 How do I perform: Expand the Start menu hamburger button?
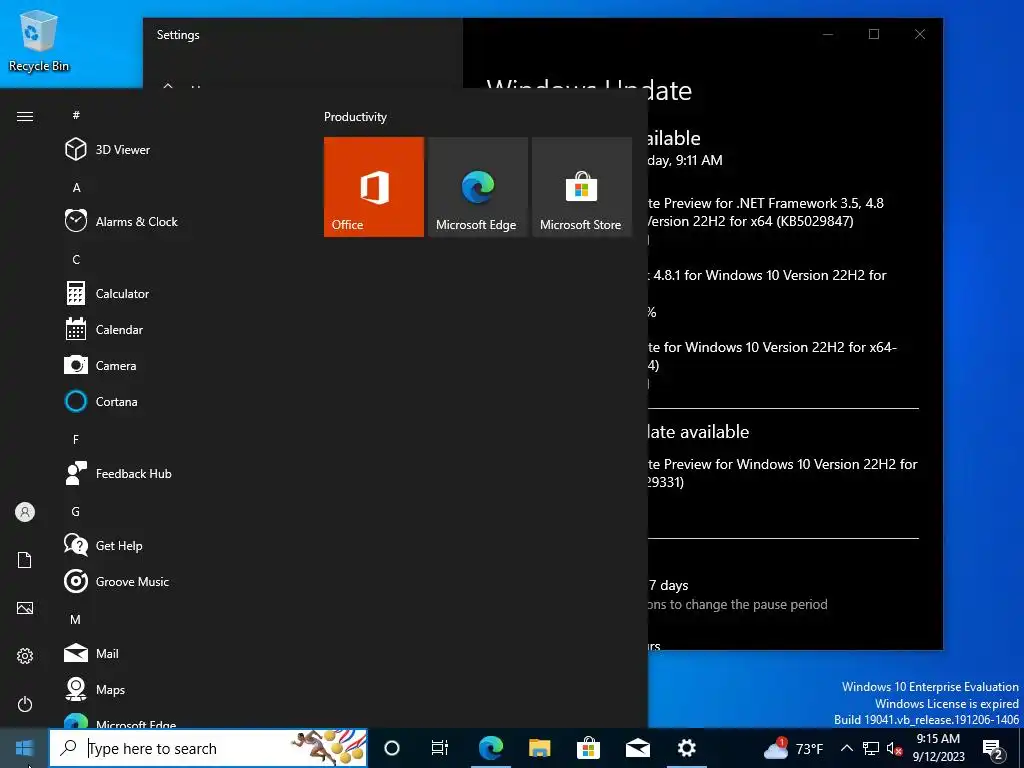pos(25,116)
